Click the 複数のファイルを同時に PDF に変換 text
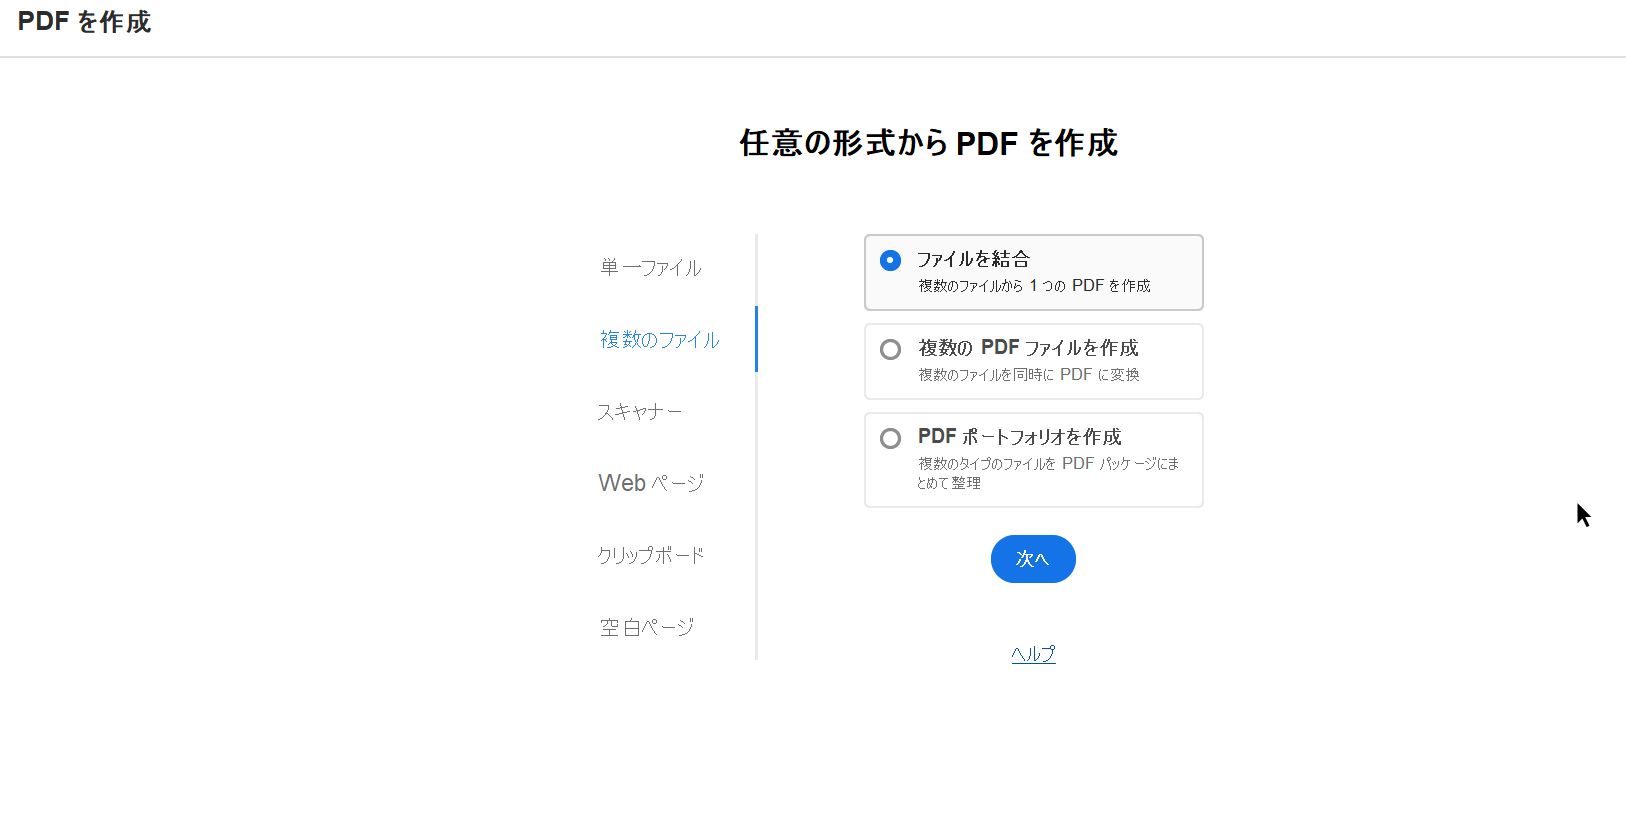Viewport: 1626px width, 817px height. [x=1027, y=375]
